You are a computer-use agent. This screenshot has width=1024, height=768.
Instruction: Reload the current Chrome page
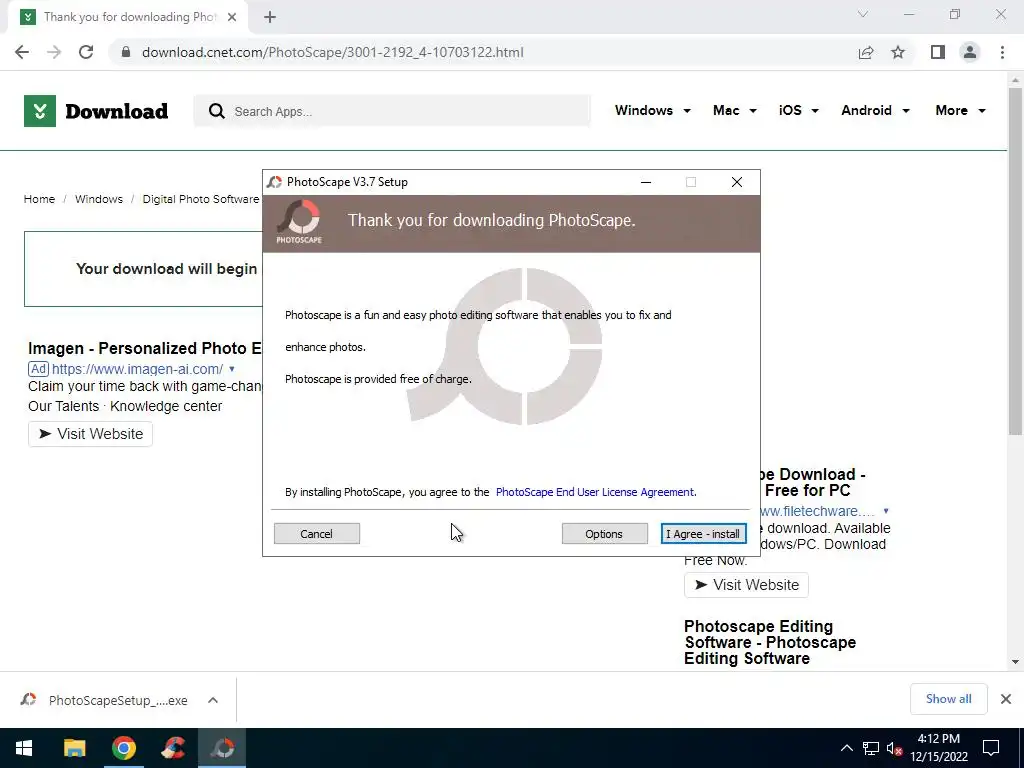click(86, 52)
